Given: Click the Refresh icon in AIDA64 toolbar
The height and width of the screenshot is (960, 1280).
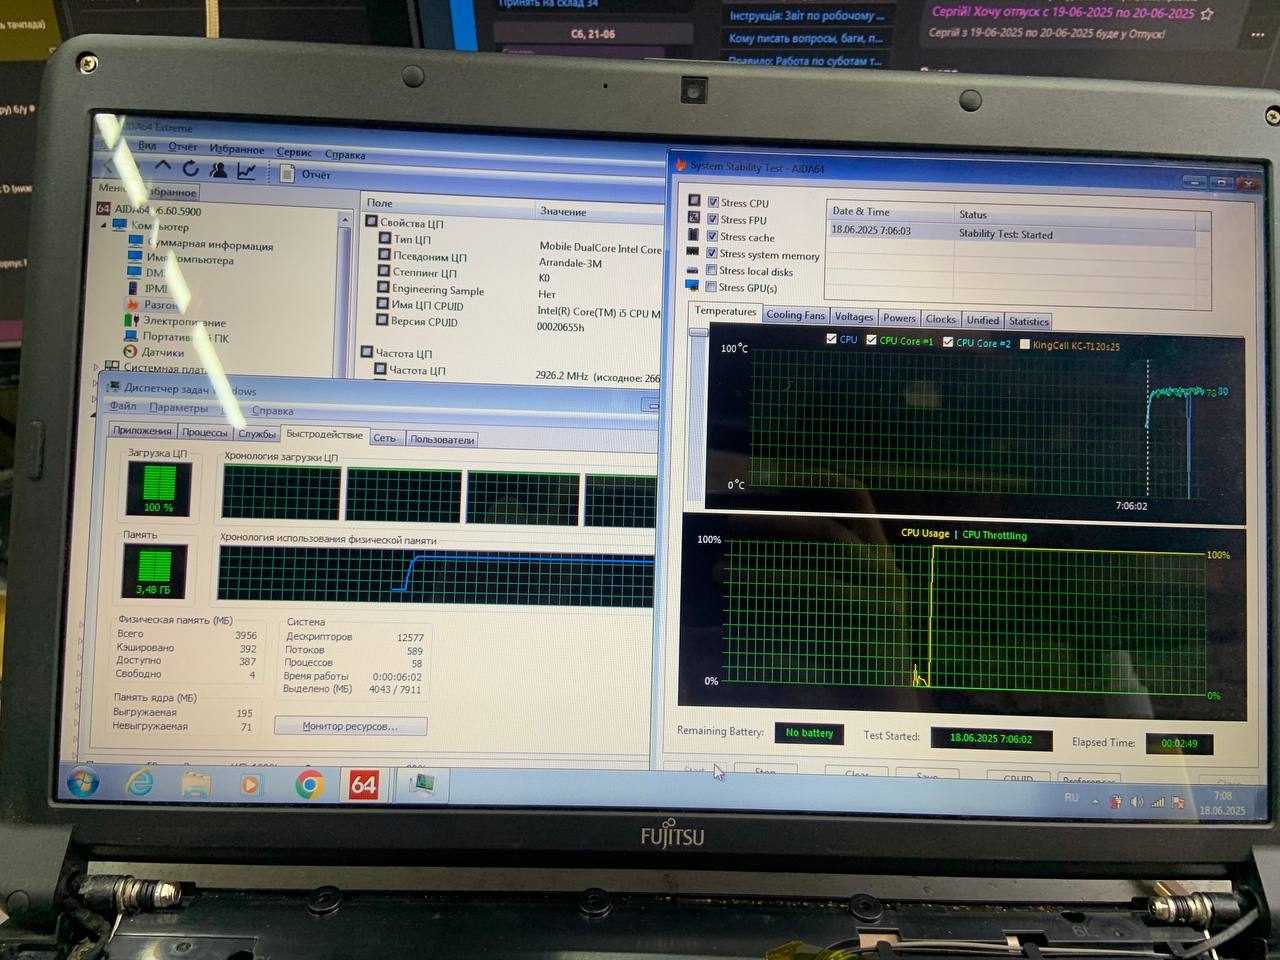Looking at the screenshot, I should [x=190, y=169].
